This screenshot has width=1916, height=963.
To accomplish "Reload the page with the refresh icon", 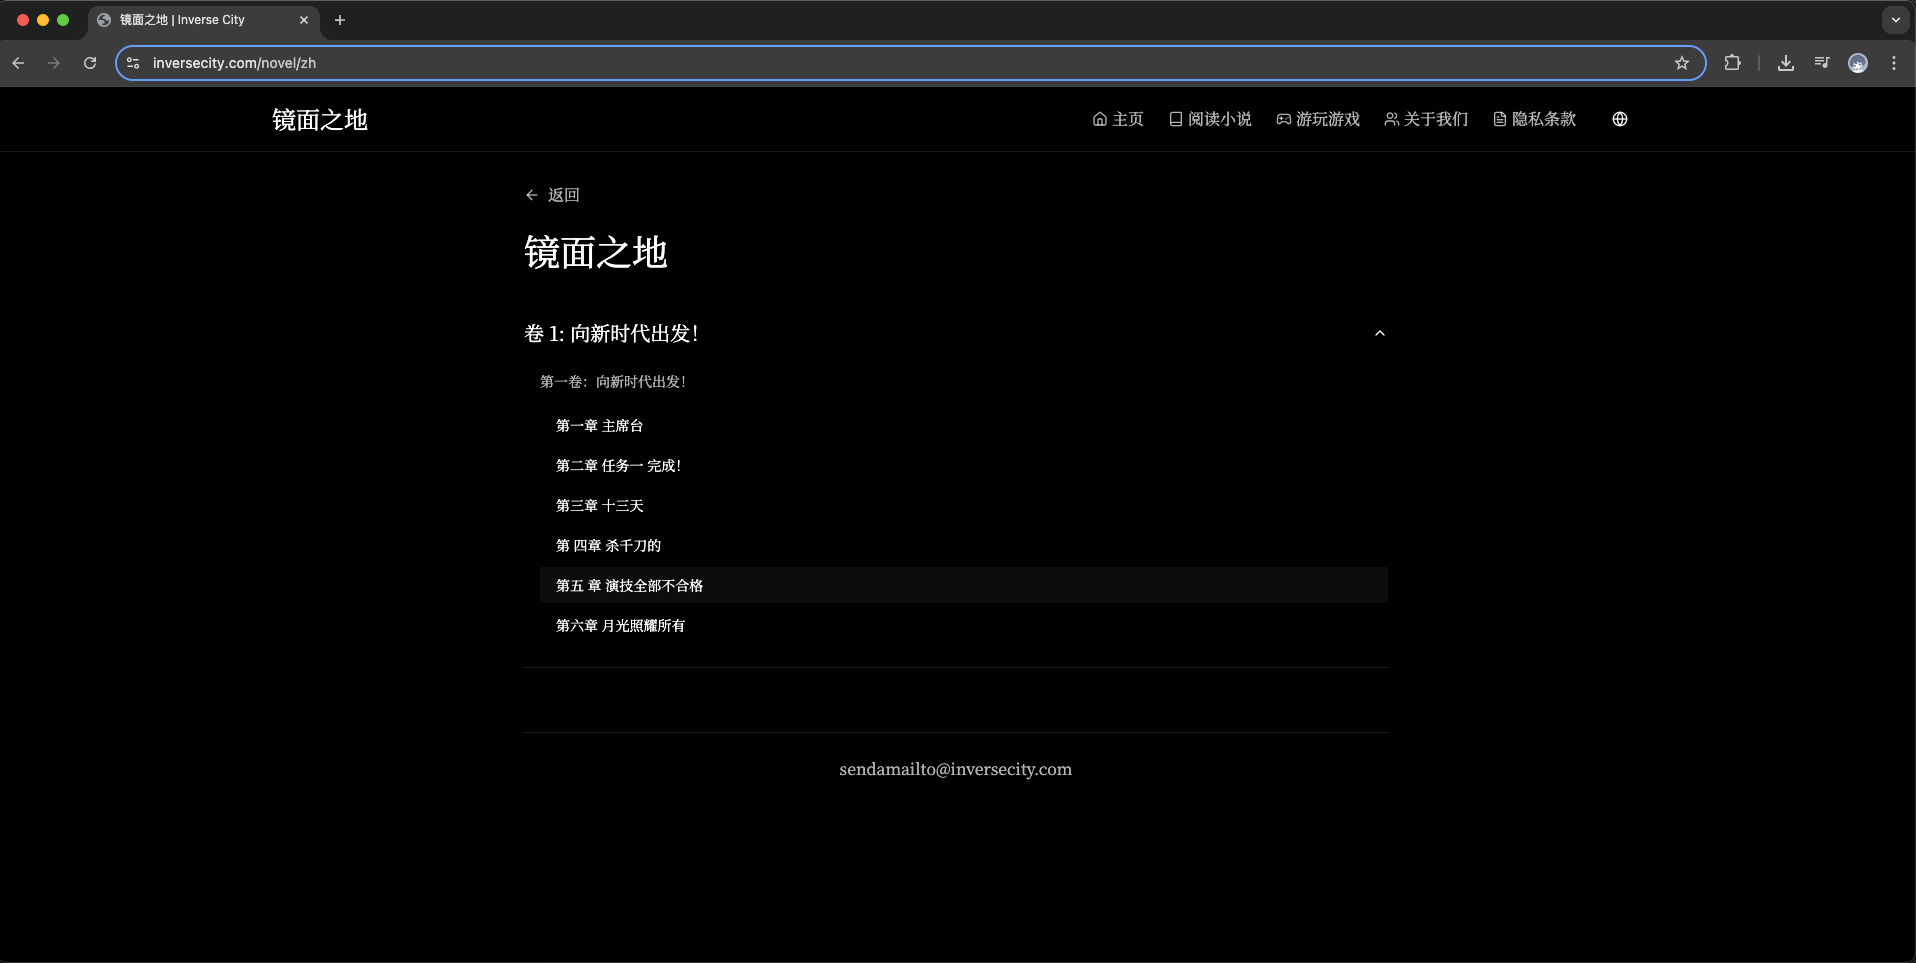I will pyautogui.click(x=90, y=63).
